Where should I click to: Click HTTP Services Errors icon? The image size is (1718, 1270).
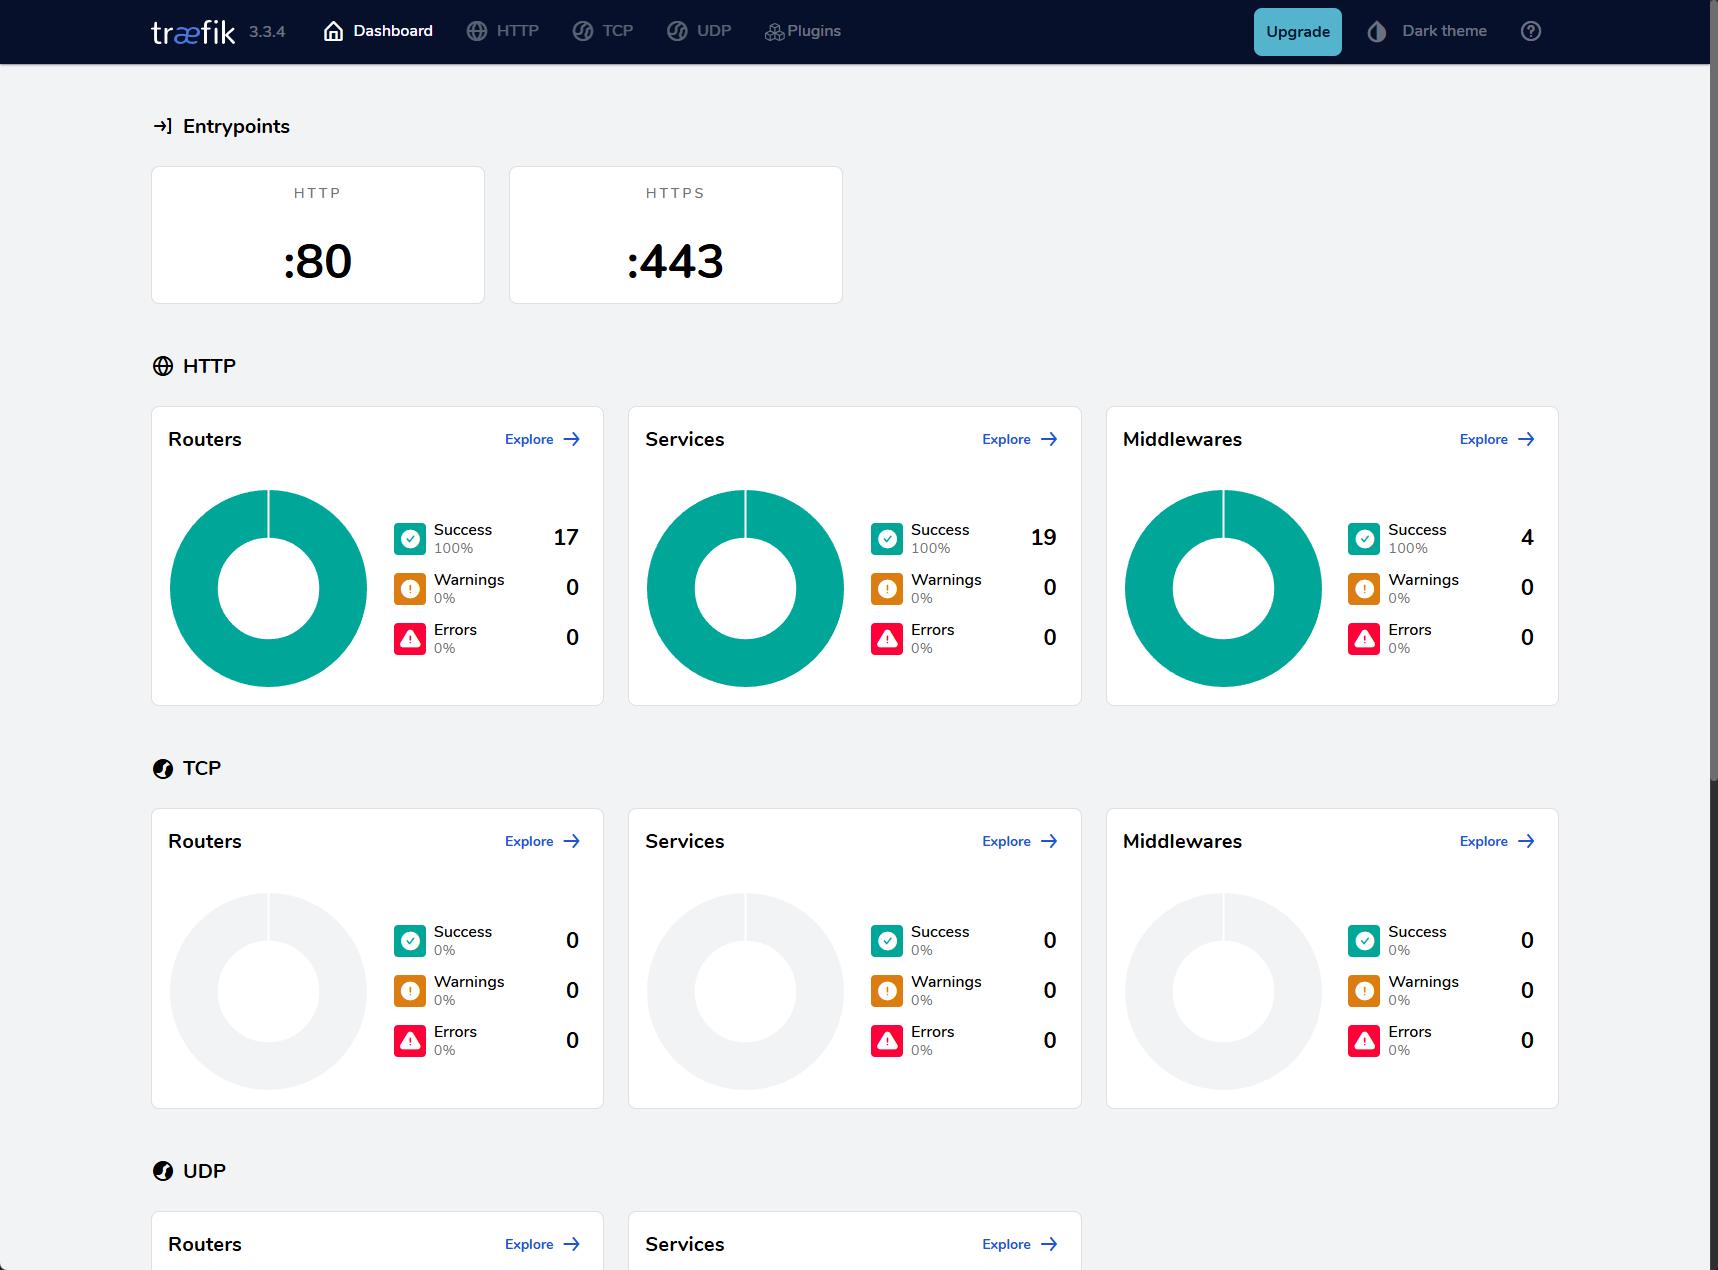point(887,639)
